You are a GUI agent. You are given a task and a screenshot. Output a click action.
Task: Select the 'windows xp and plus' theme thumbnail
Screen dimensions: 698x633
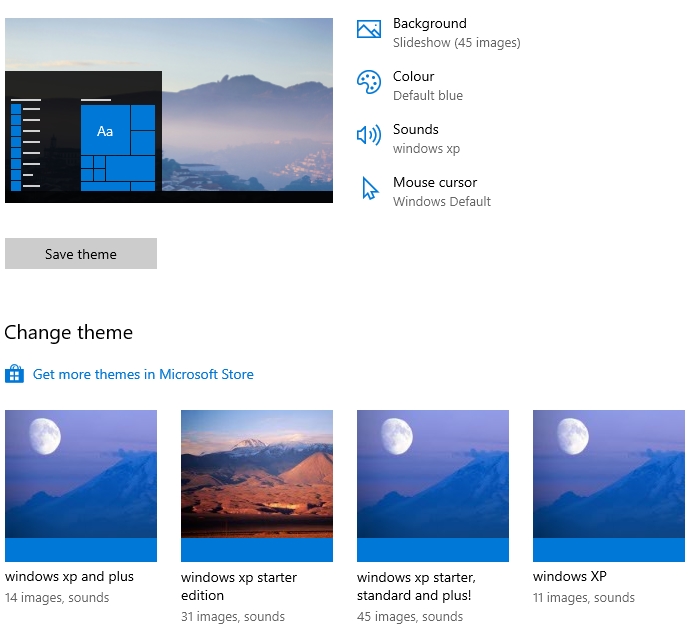tap(81, 486)
